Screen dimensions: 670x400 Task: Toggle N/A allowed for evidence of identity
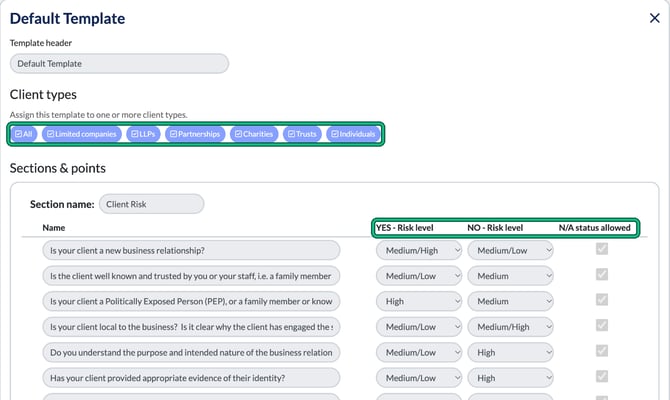point(602,376)
